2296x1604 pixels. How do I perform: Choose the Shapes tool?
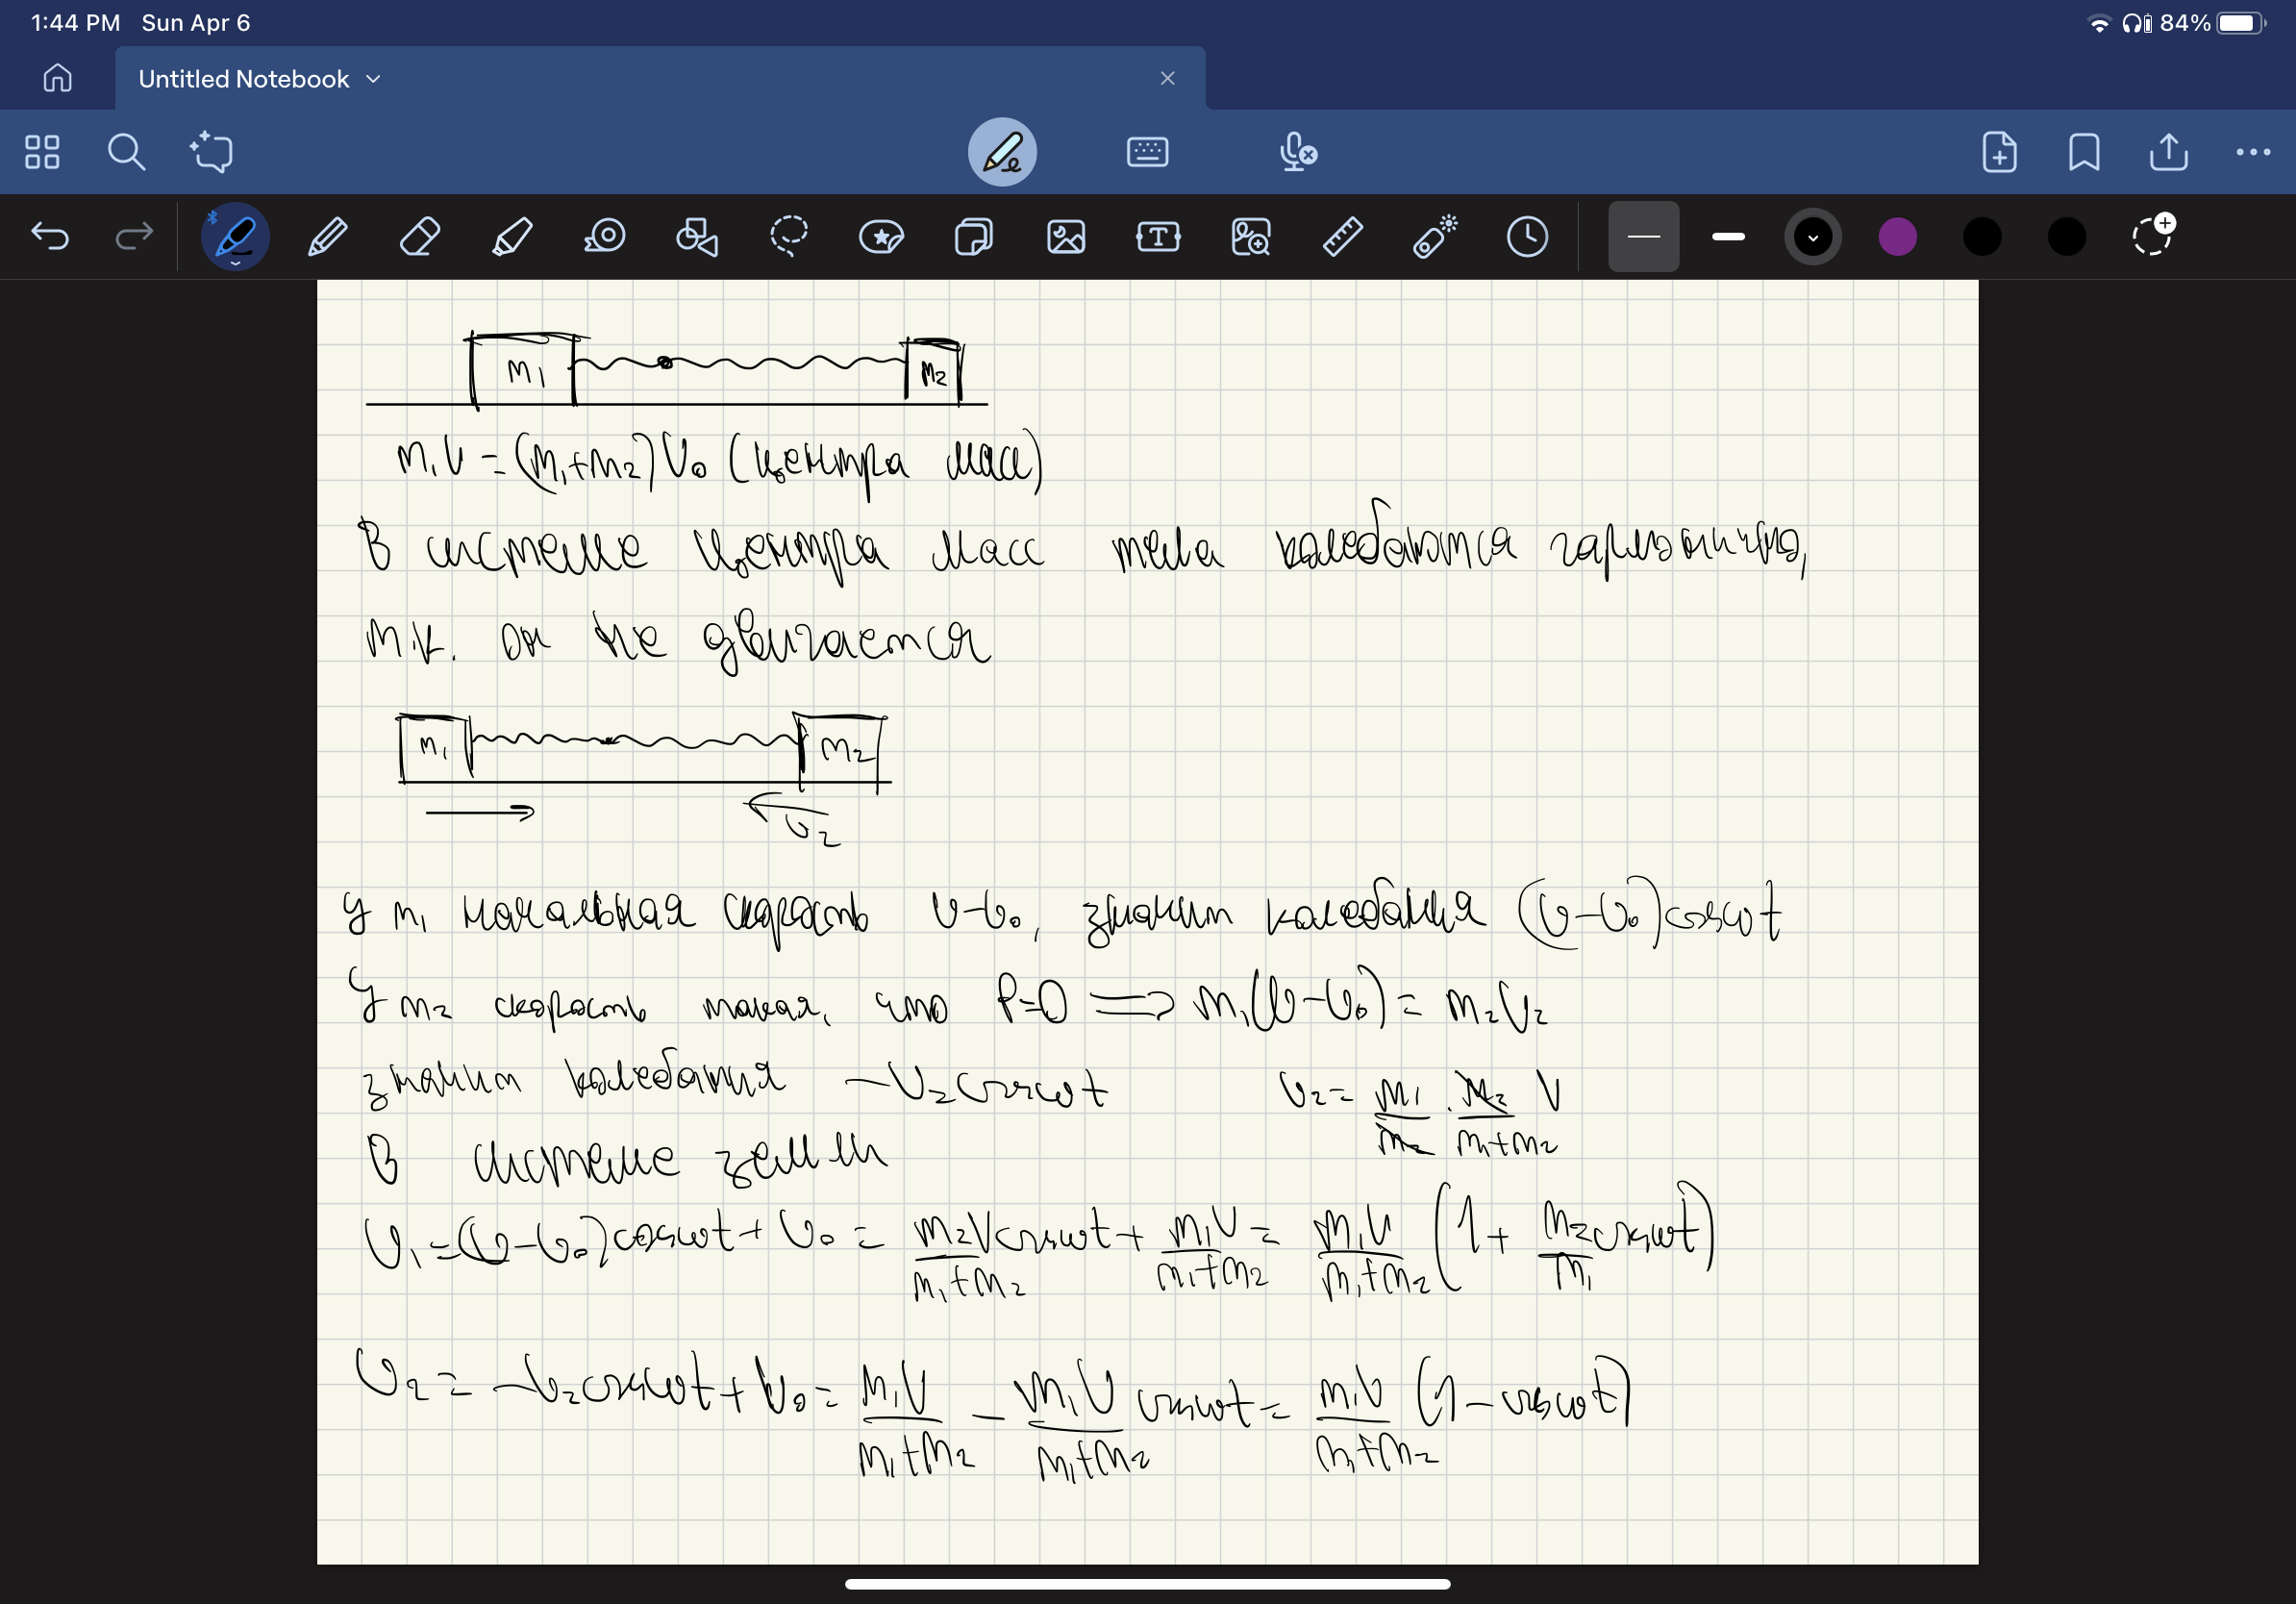(697, 237)
